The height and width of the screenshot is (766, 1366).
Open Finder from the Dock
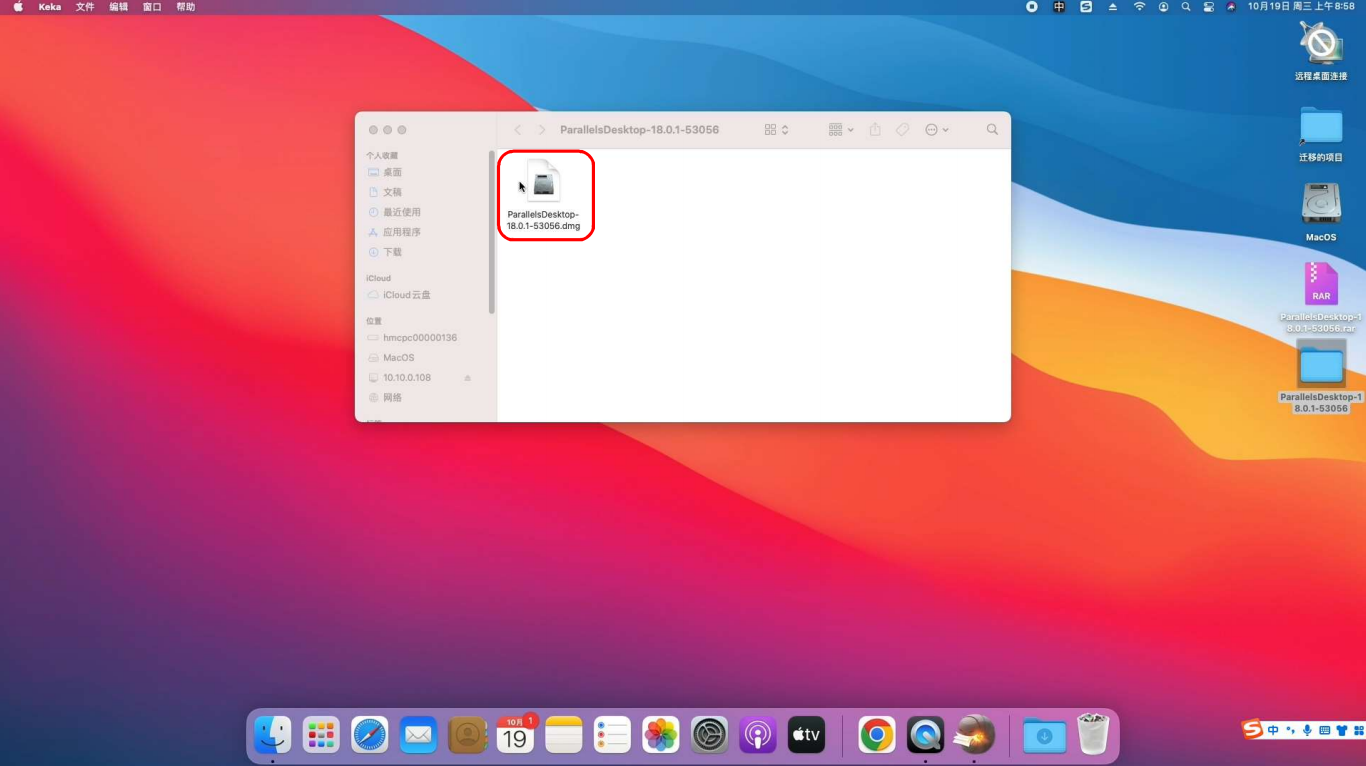(x=273, y=736)
